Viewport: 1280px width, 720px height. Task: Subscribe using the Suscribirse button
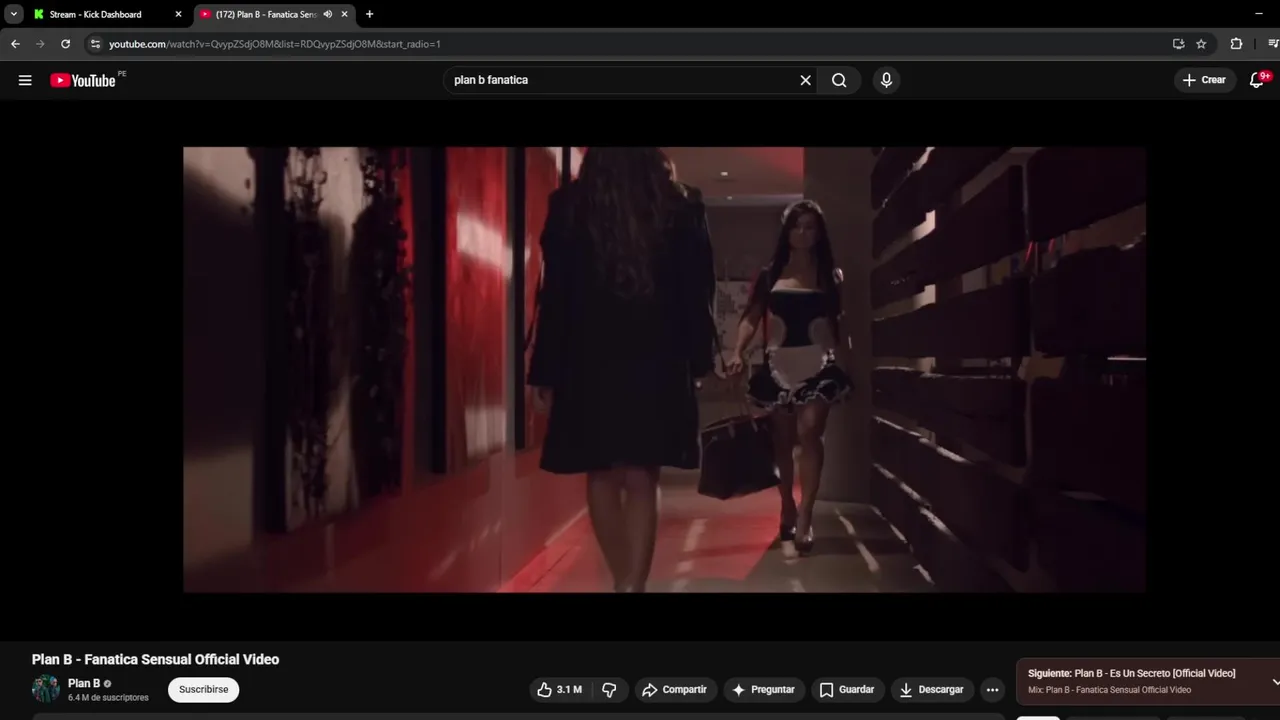click(204, 689)
